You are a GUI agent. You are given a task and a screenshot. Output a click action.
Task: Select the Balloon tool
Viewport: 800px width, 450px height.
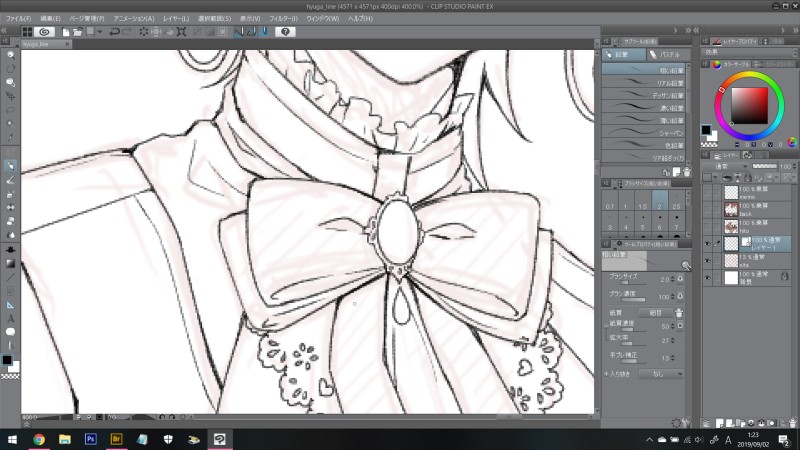pos(10,332)
